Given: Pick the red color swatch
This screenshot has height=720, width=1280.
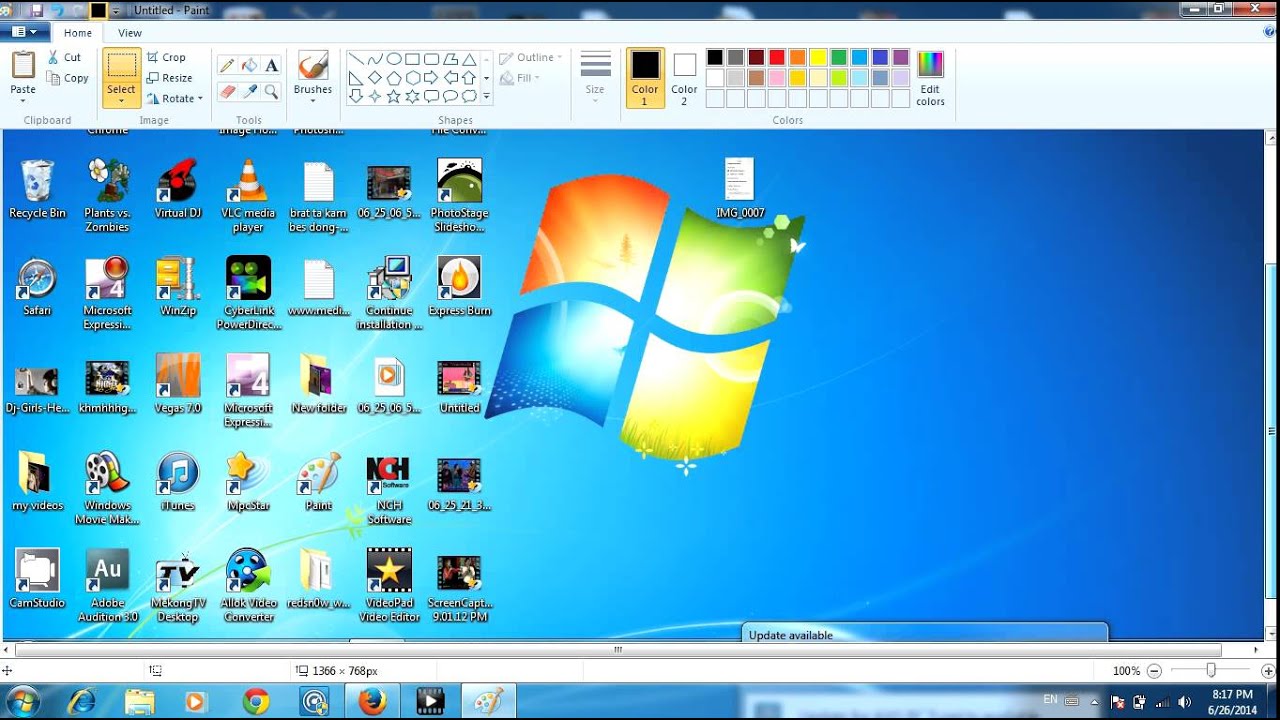Looking at the screenshot, I should coord(777,57).
